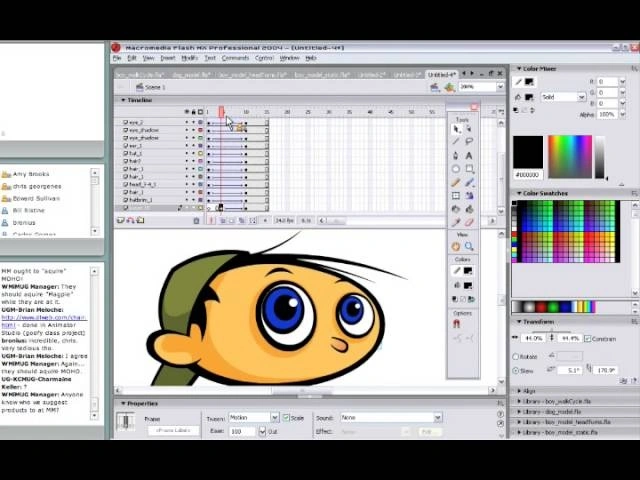This screenshot has height=480, width=640.
Task: Expand Library dog_model.fla panel
Action: tap(519, 412)
